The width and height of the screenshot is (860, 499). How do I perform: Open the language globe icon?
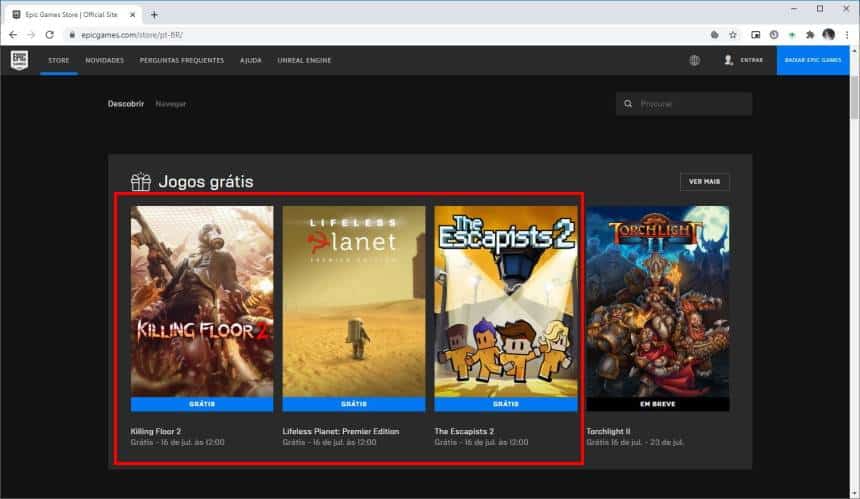(x=694, y=60)
